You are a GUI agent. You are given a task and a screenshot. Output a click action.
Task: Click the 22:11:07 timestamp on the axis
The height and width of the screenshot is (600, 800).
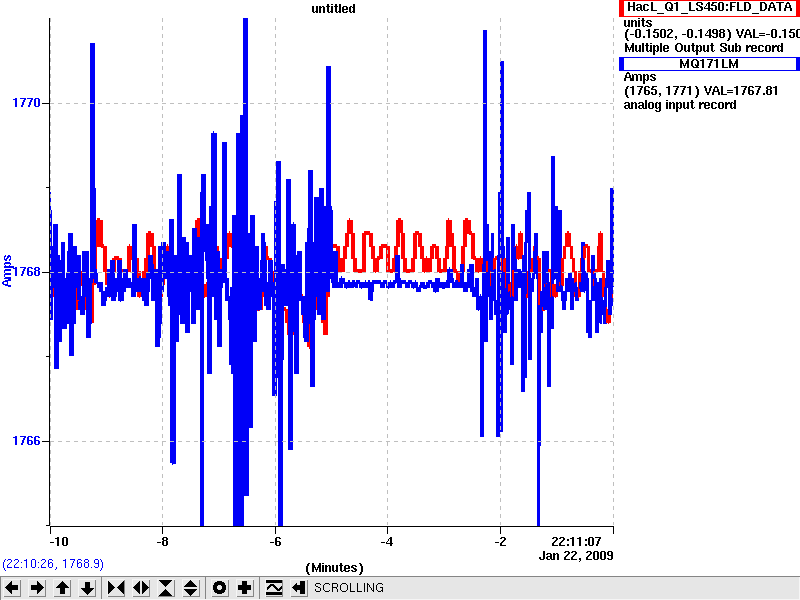coord(576,541)
